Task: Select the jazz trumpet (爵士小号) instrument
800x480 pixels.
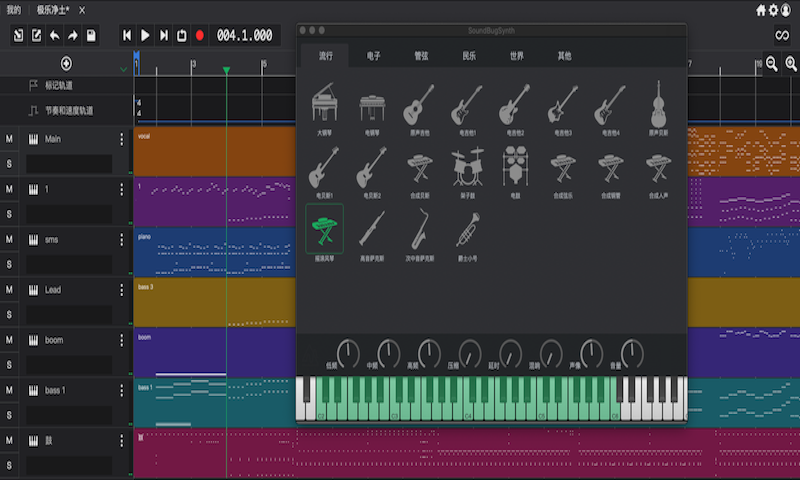Action: (467, 230)
